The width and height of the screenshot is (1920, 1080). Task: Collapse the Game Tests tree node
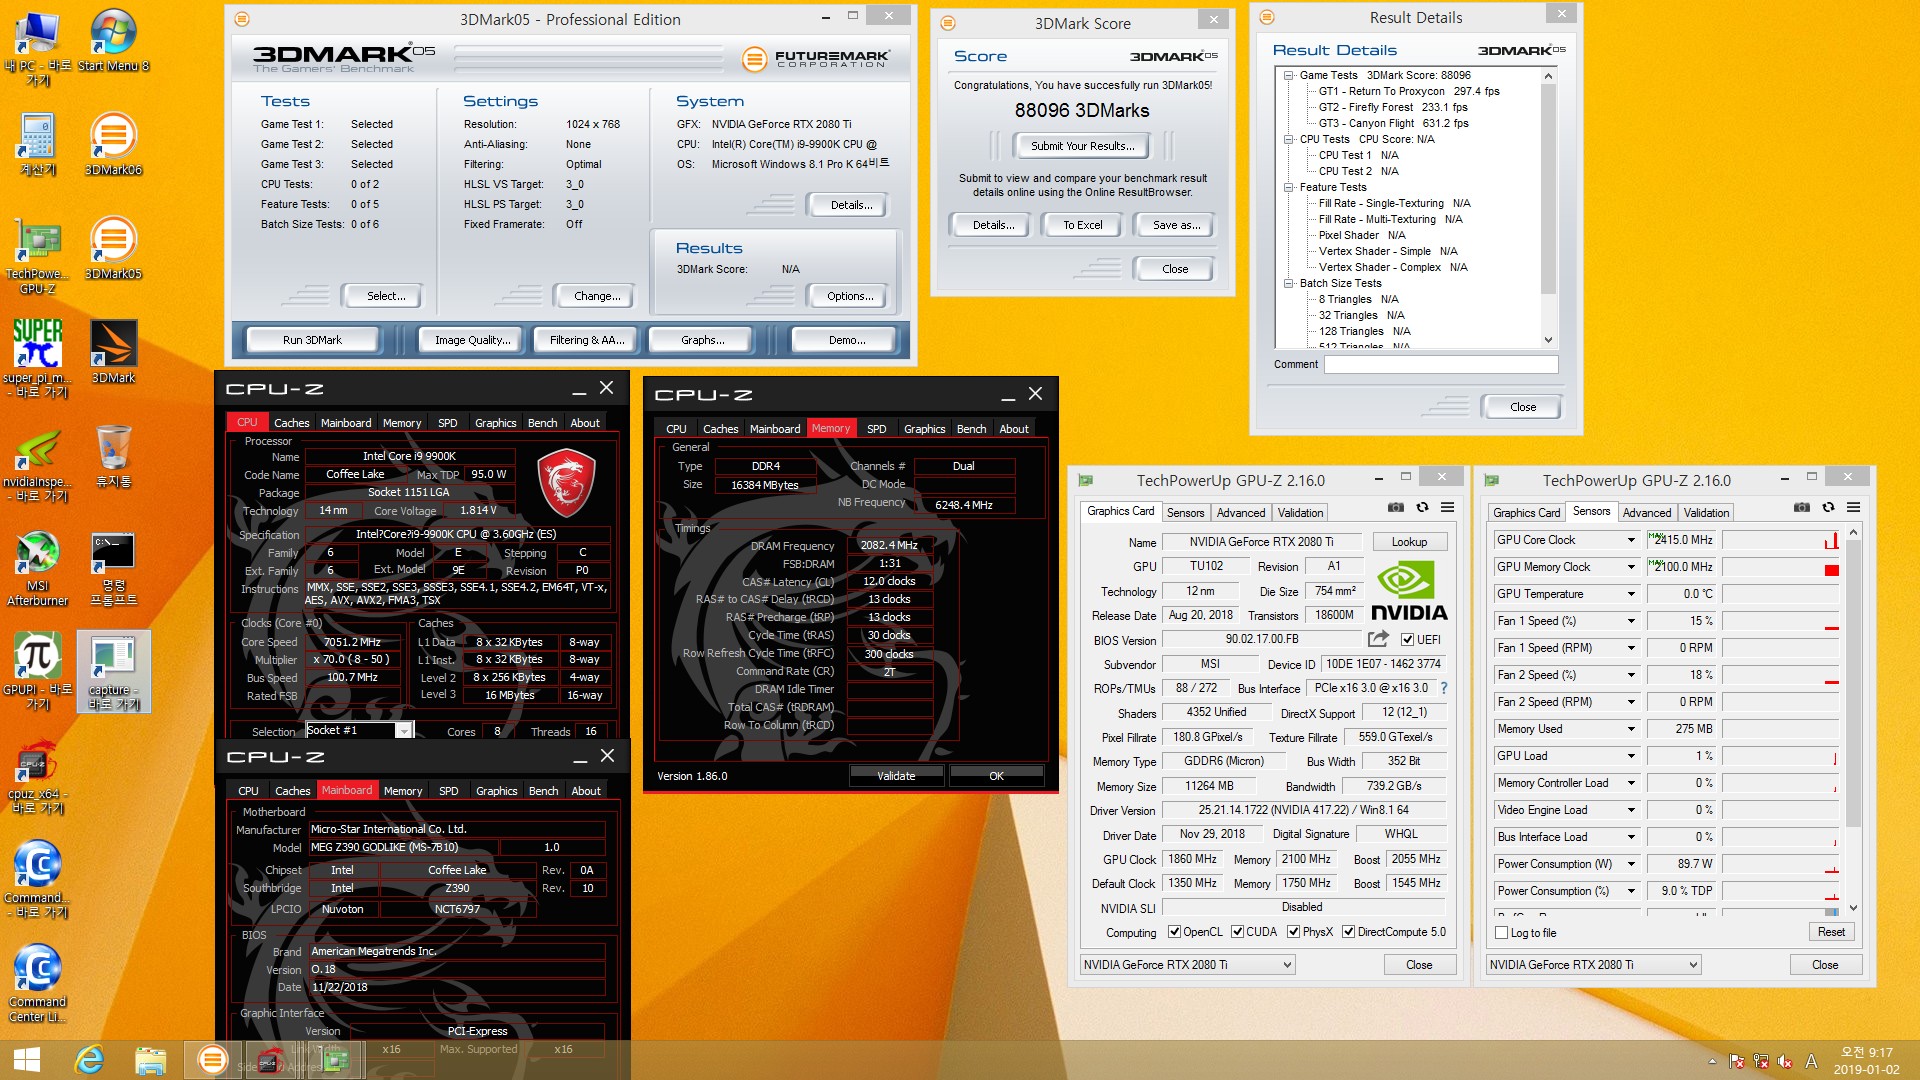coord(1289,75)
